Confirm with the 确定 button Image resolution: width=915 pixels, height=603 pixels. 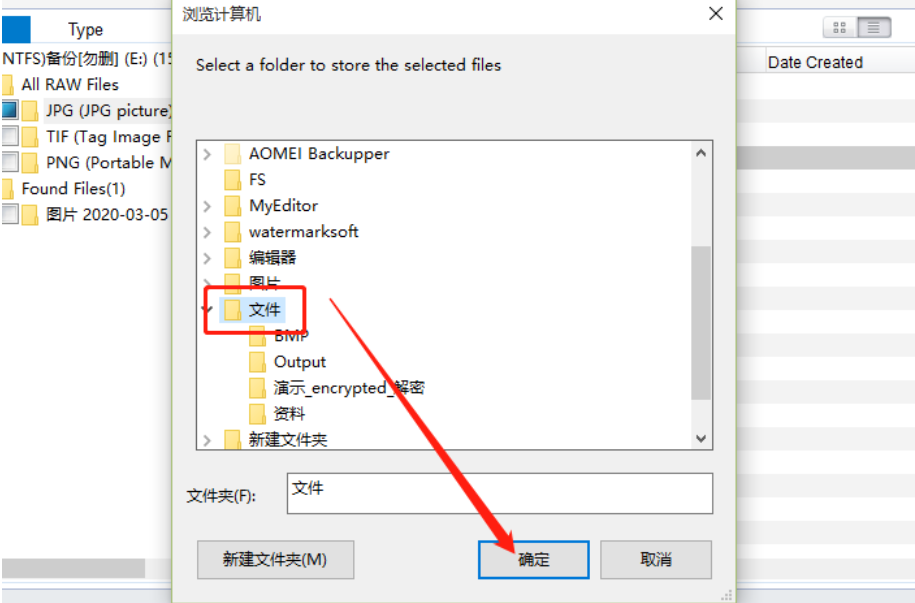(533, 559)
